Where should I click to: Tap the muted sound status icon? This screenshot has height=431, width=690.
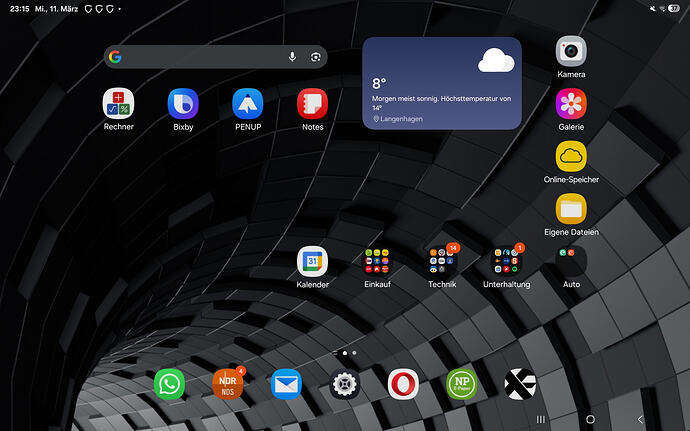point(653,8)
